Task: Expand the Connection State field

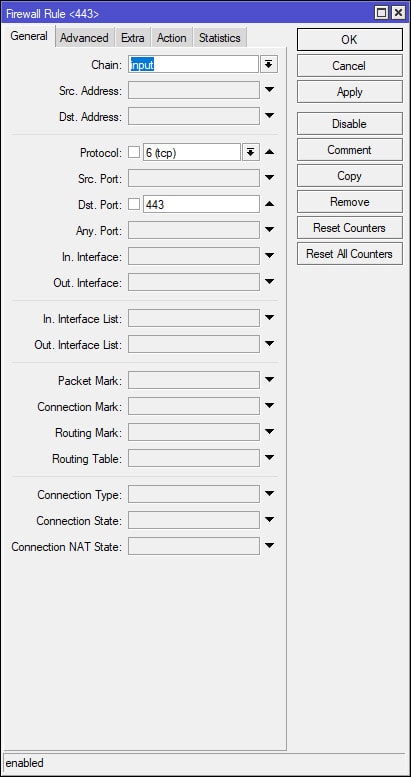Action: coord(269,520)
